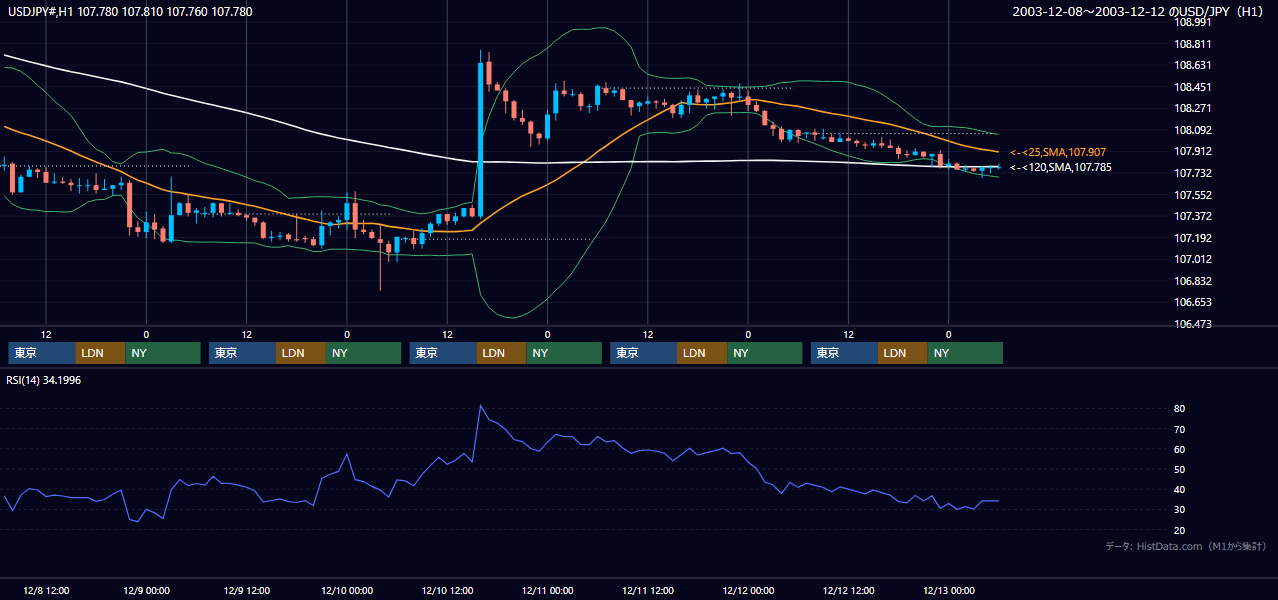Click price axis label 108.631

[x=1193, y=65]
